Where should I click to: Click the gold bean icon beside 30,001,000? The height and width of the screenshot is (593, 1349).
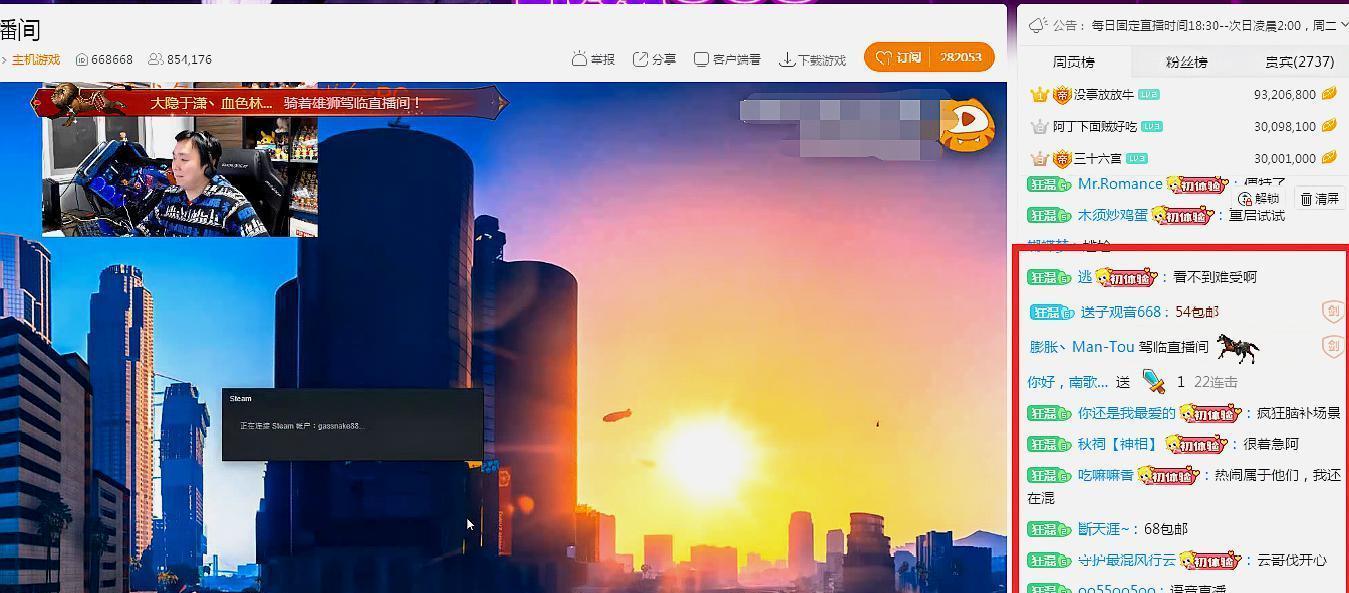1329,158
